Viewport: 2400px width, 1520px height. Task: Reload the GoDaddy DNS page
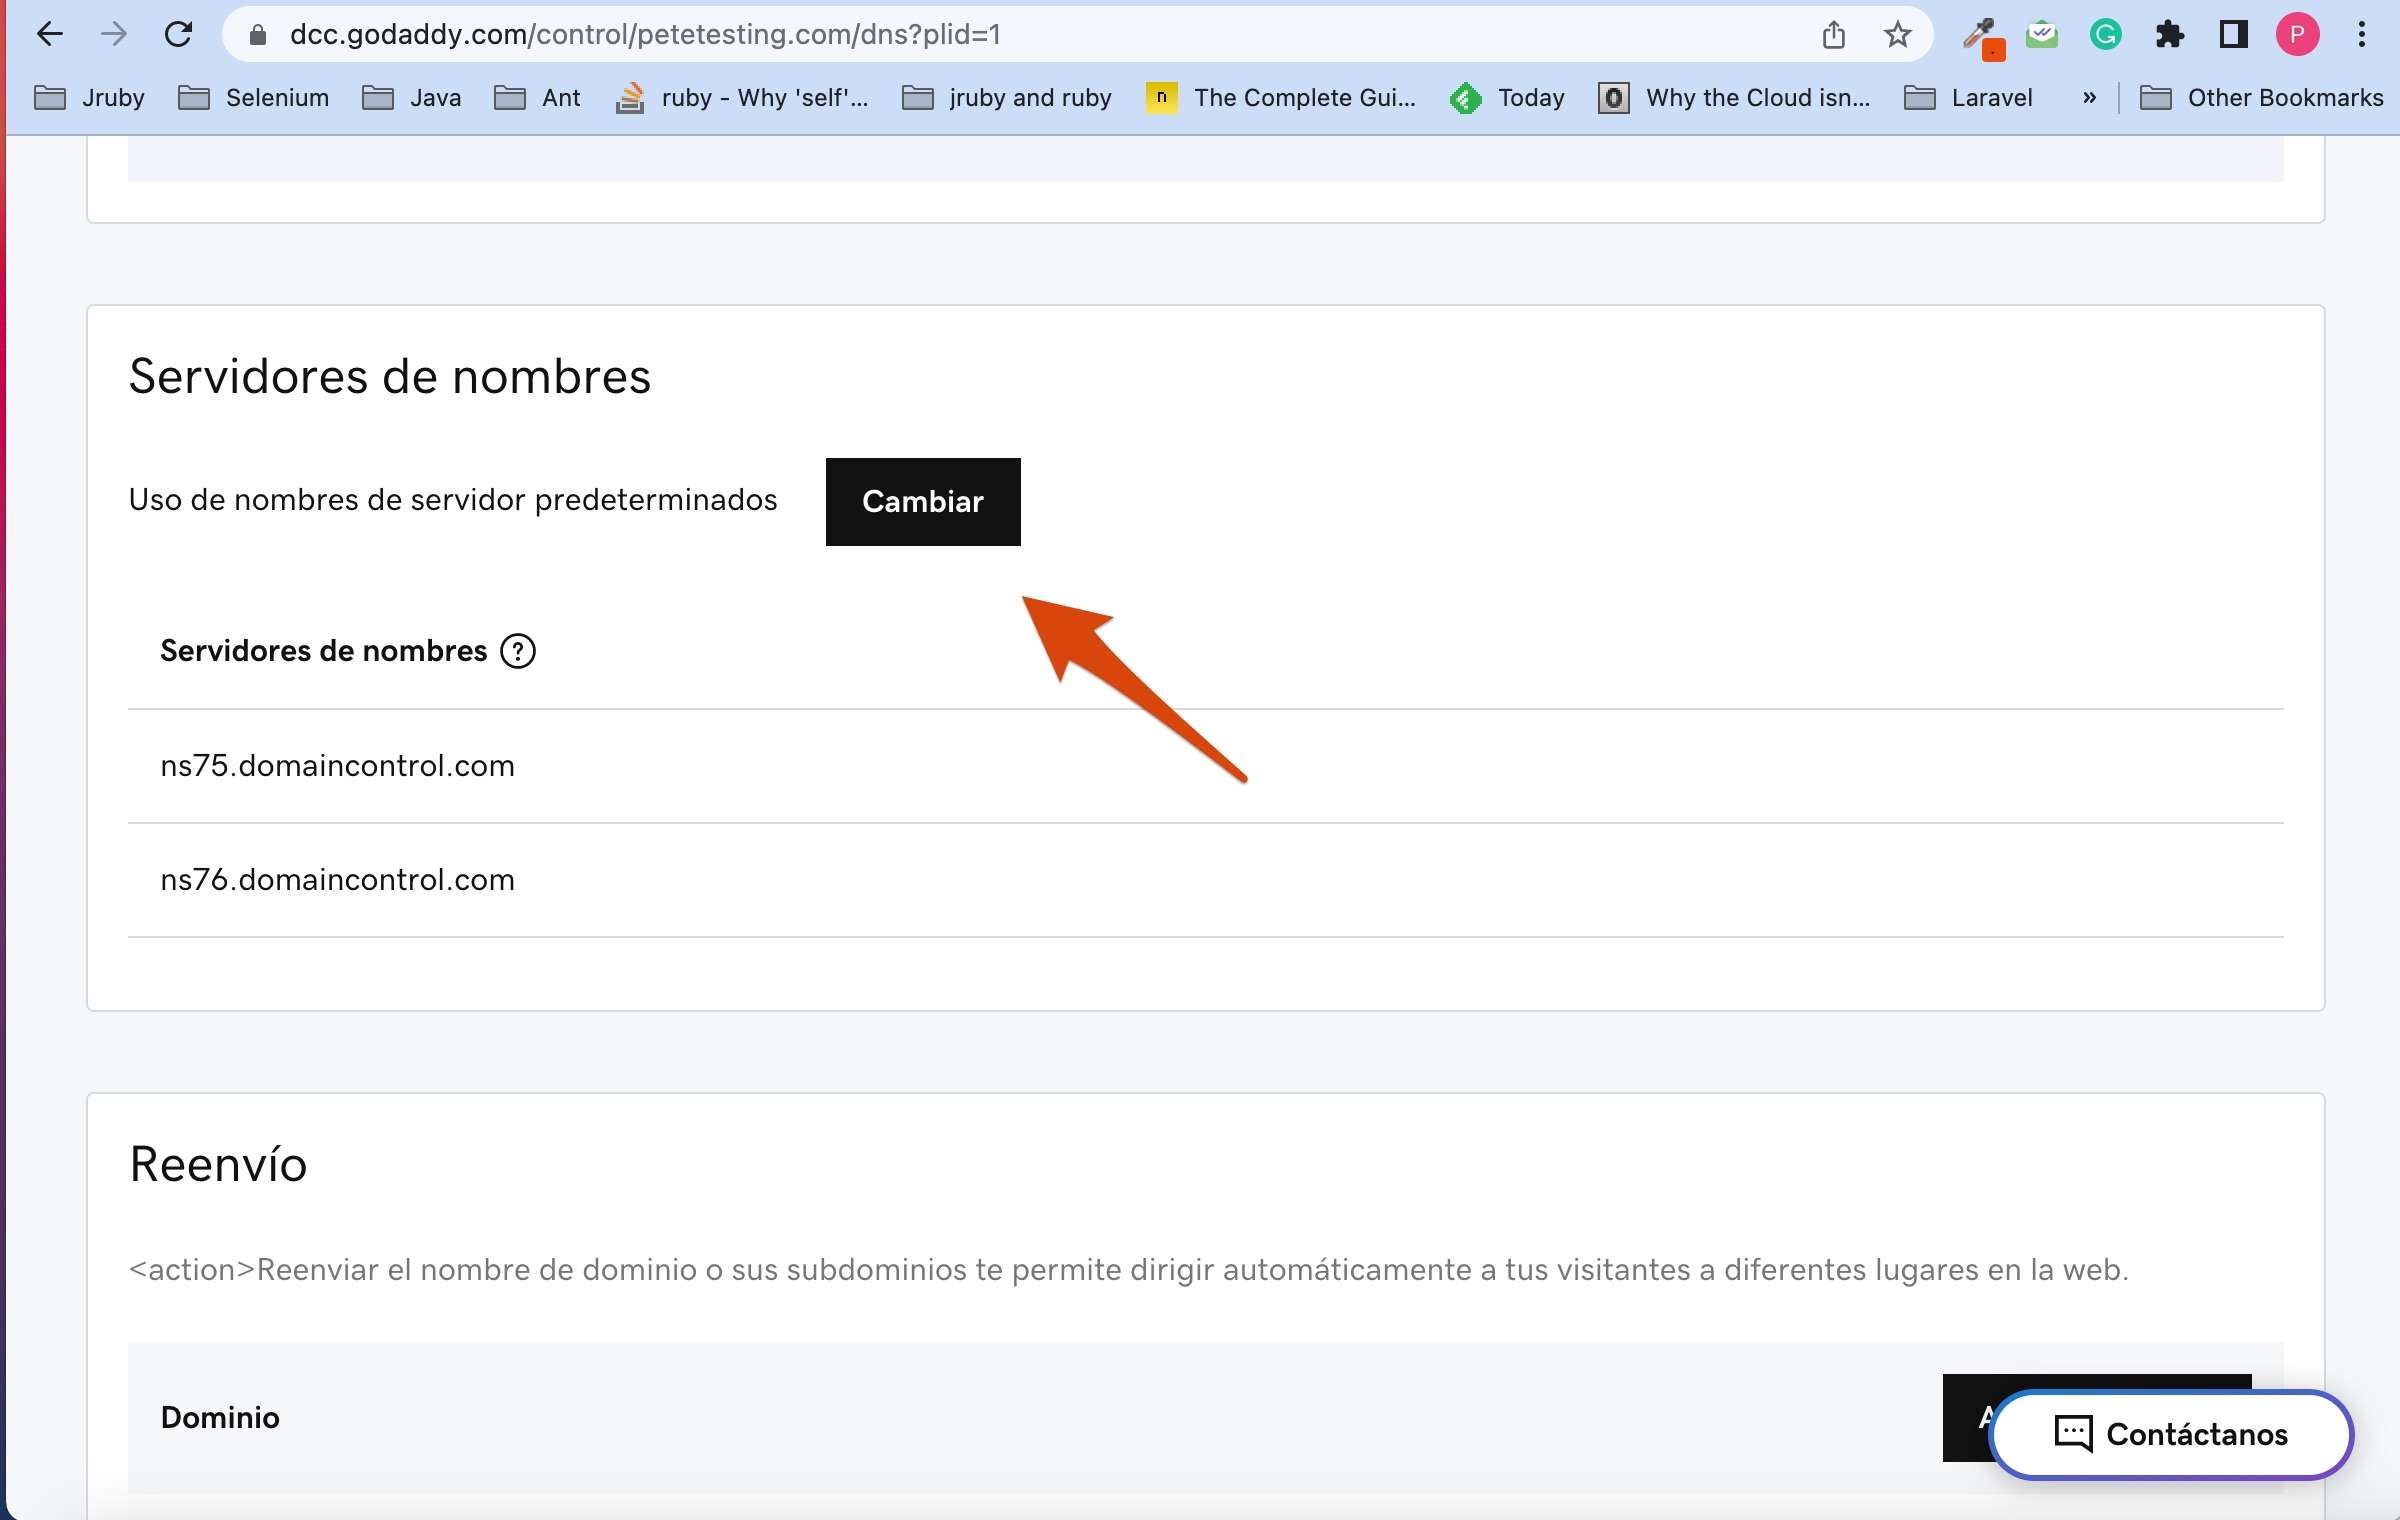179,35
